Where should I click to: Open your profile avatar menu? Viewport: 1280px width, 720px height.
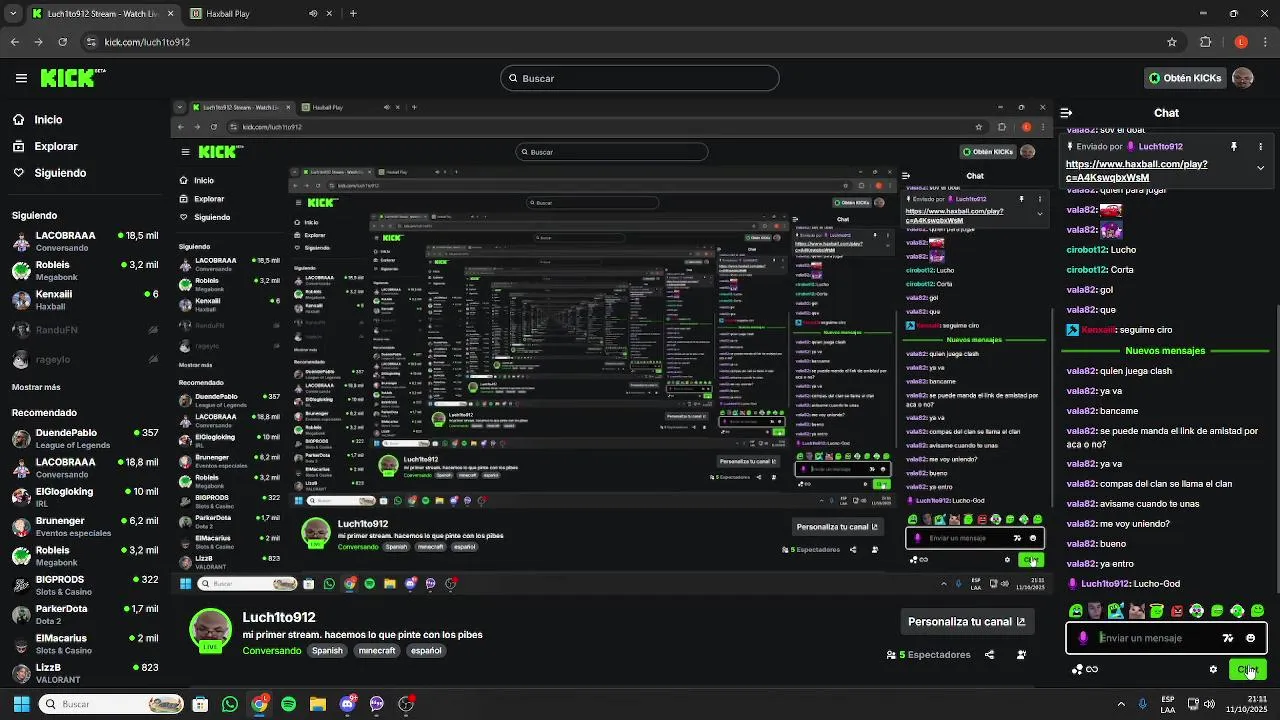[1243, 78]
